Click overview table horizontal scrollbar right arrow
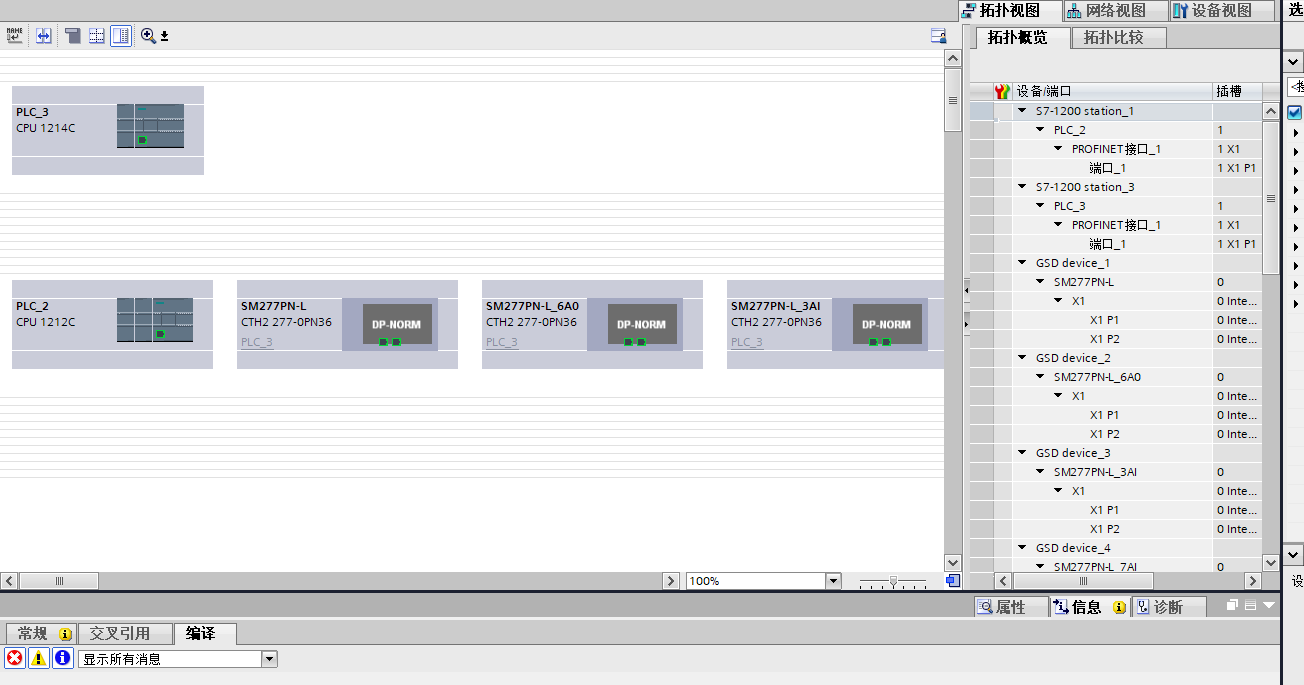Image resolution: width=1304 pixels, height=685 pixels. click(1252, 581)
